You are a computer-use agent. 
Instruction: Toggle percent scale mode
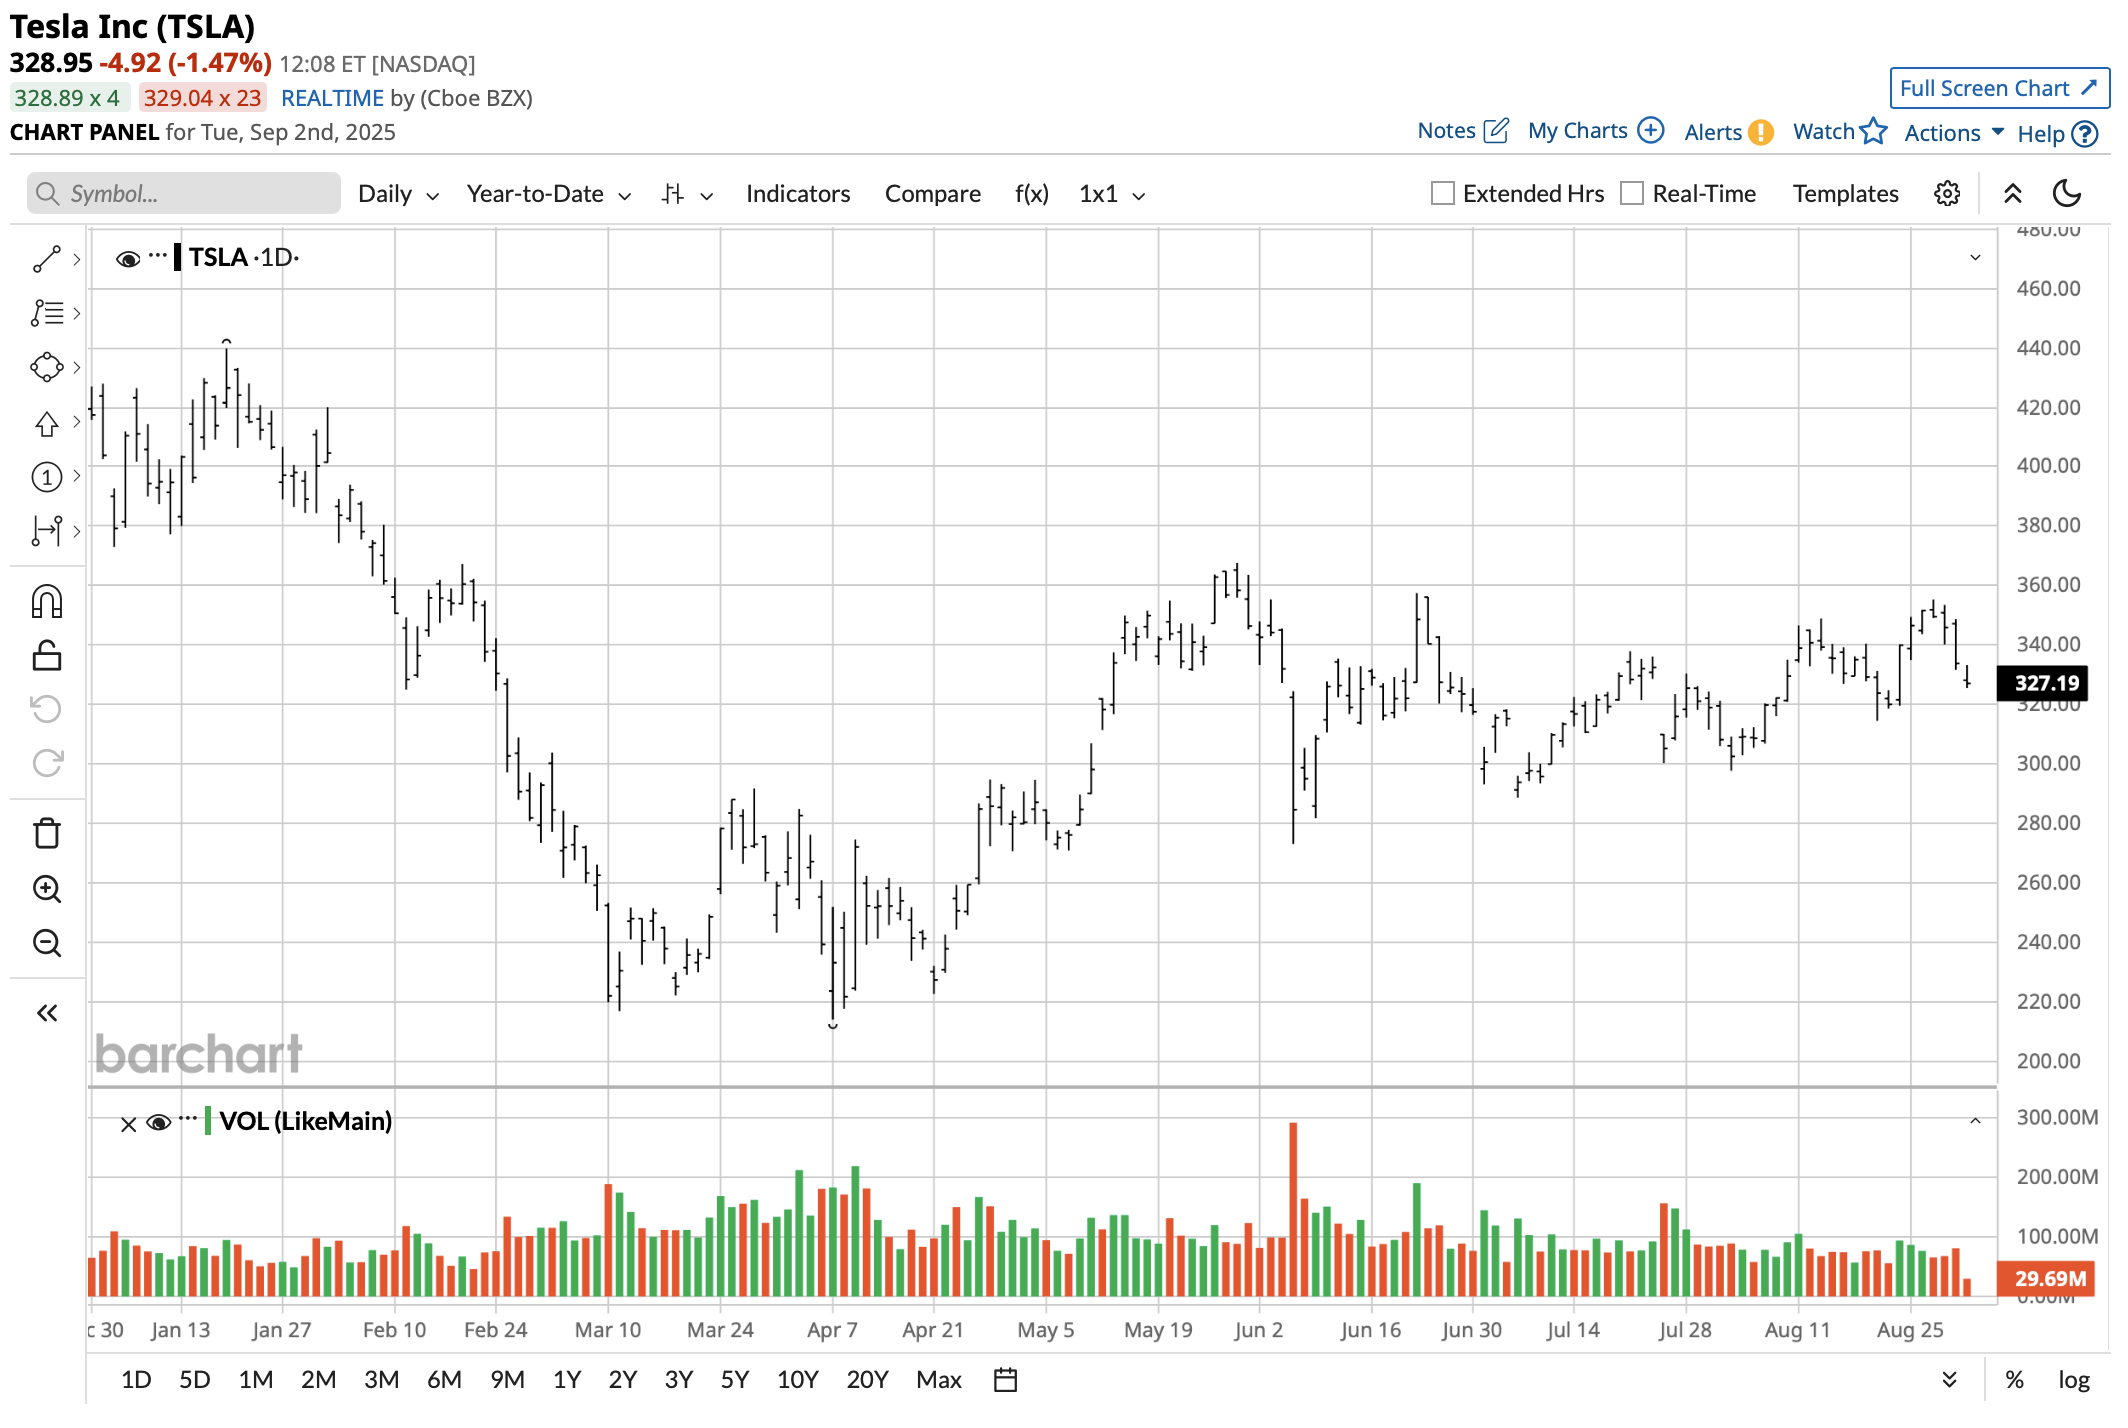(2014, 1380)
